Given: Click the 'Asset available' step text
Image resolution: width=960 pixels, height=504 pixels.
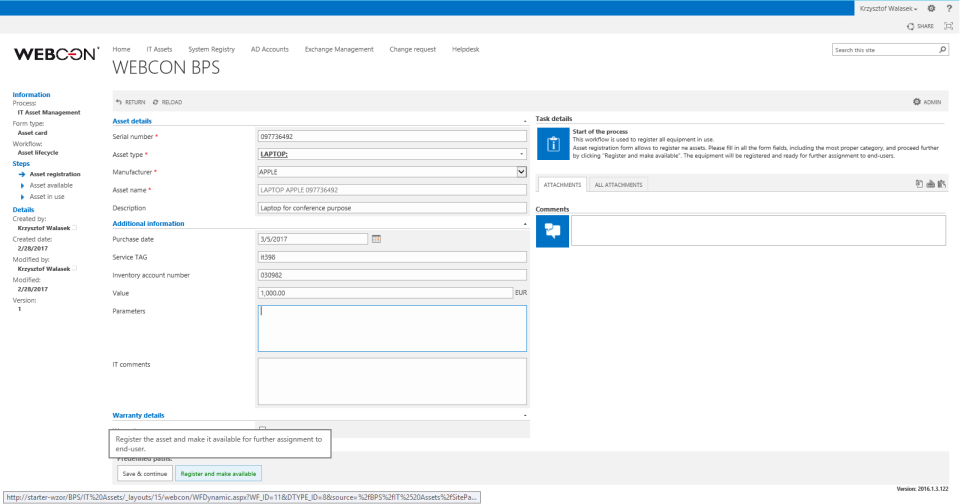Looking at the screenshot, I should click(x=51, y=186).
